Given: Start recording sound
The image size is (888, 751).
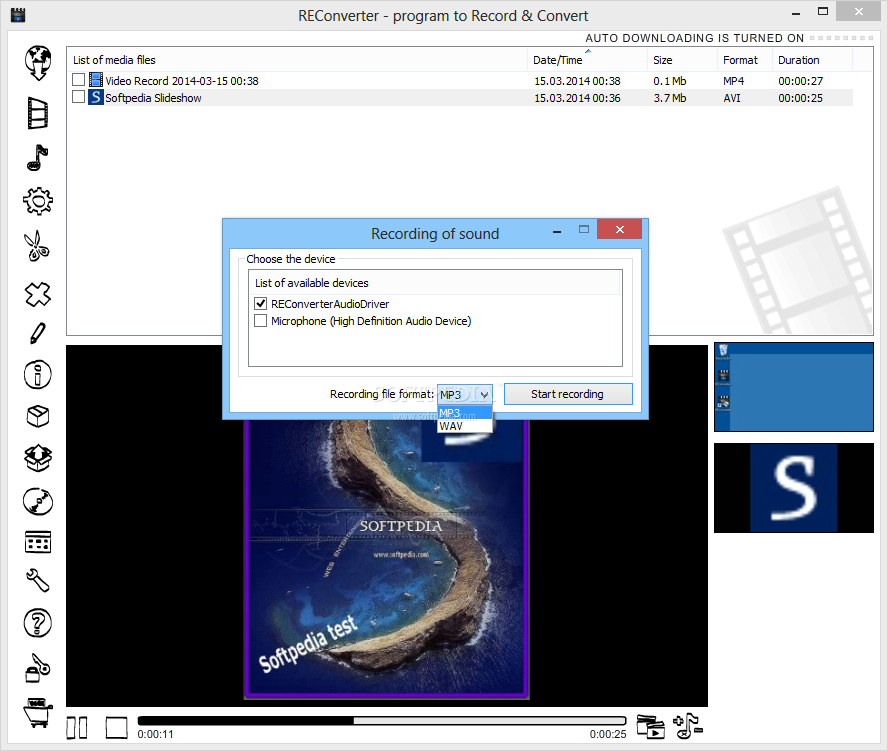Looking at the screenshot, I should tap(568, 394).
